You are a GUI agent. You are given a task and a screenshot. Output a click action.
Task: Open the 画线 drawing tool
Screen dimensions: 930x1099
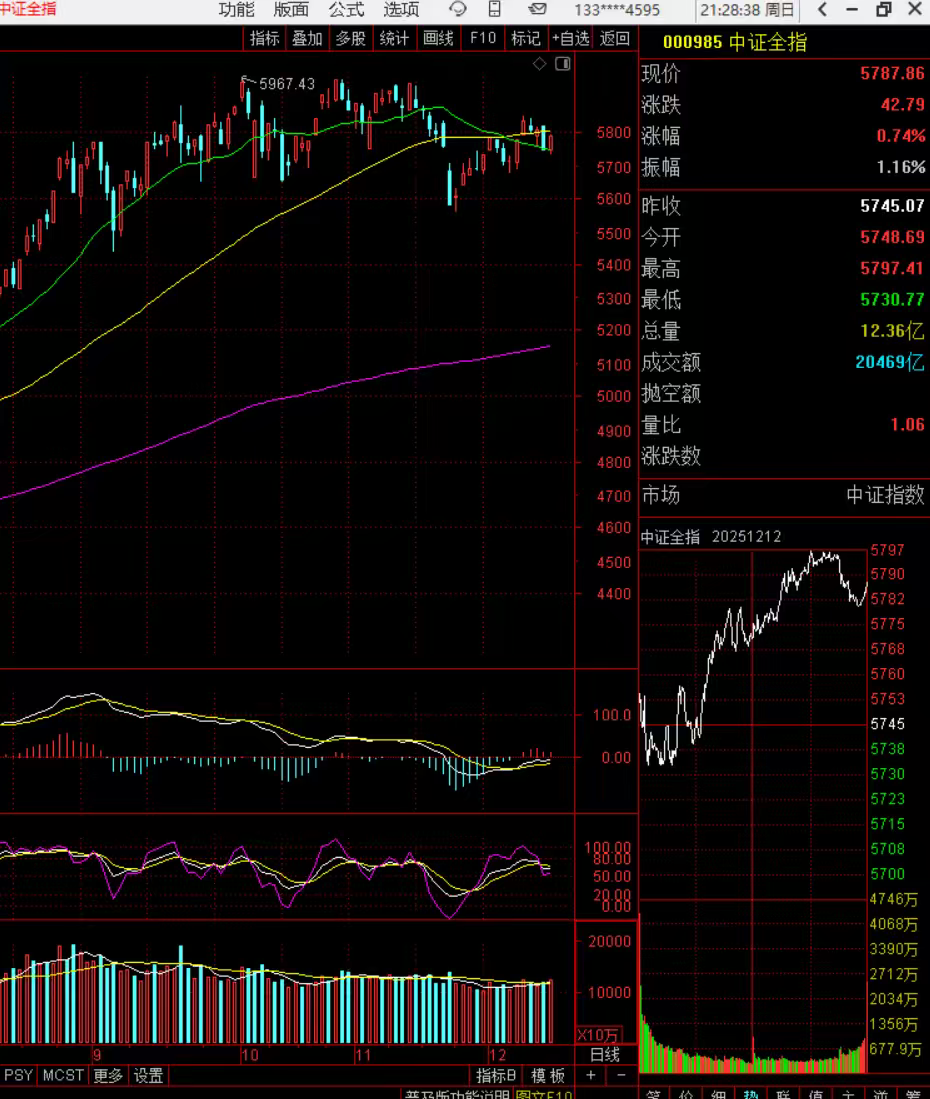pos(438,39)
